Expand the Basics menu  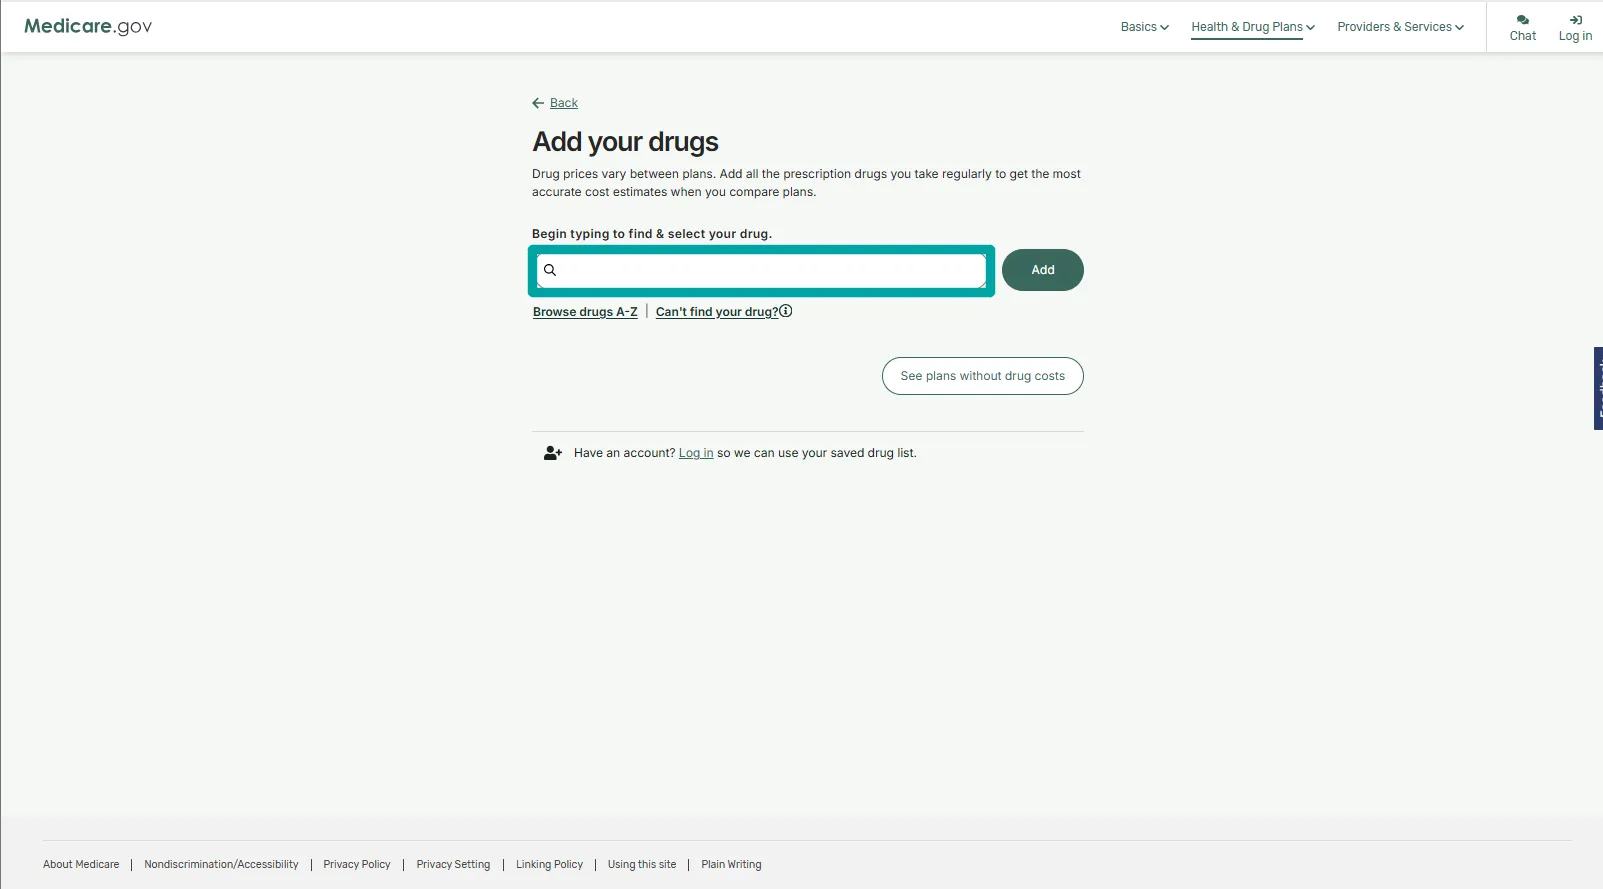[1144, 27]
